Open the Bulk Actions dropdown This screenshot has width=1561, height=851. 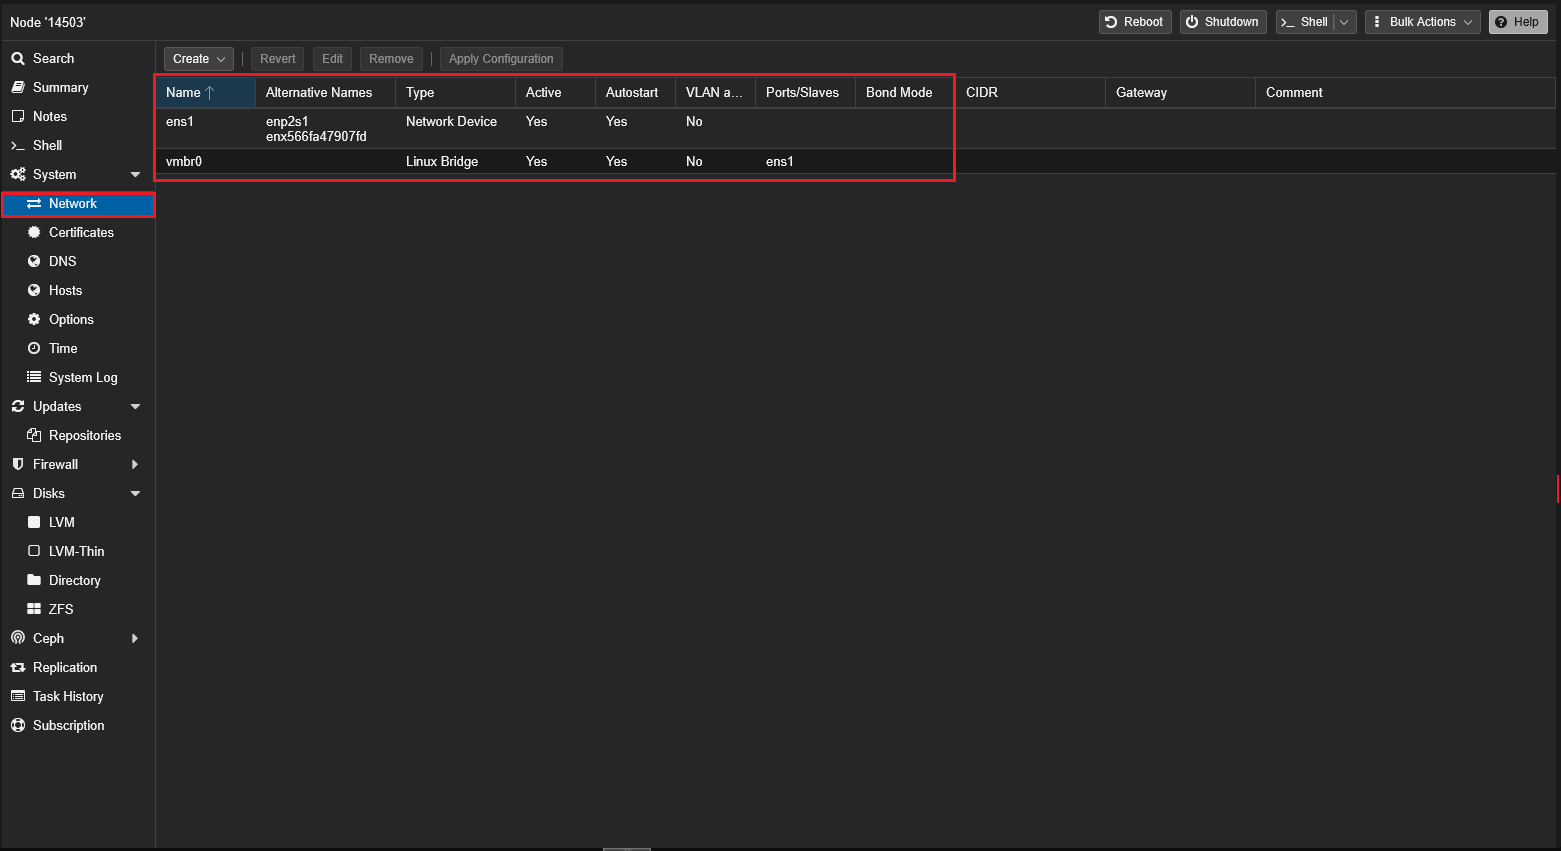pyautogui.click(x=1422, y=22)
